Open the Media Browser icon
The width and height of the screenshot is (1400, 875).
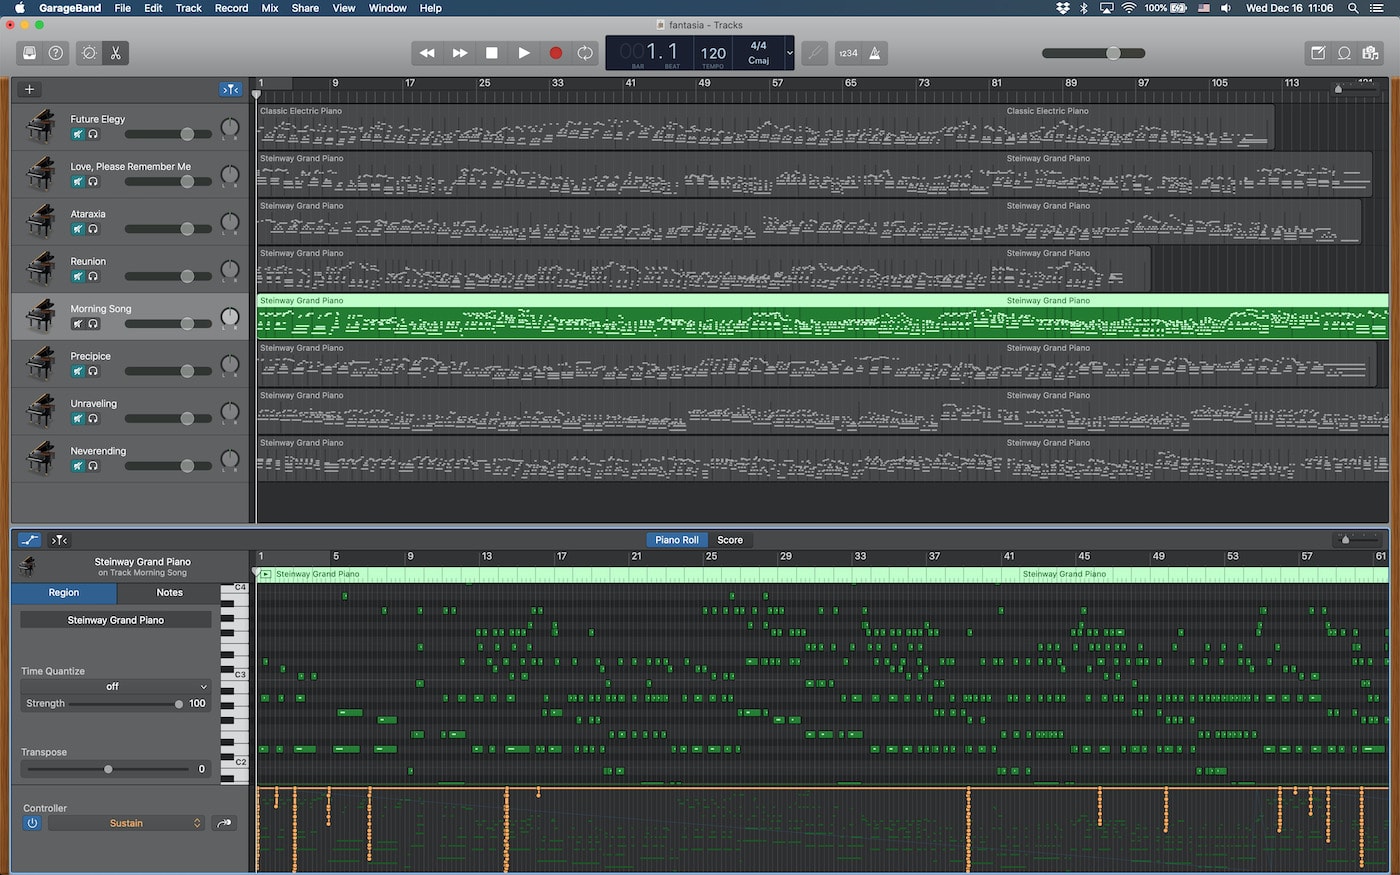pyautogui.click(x=1371, y=53)
